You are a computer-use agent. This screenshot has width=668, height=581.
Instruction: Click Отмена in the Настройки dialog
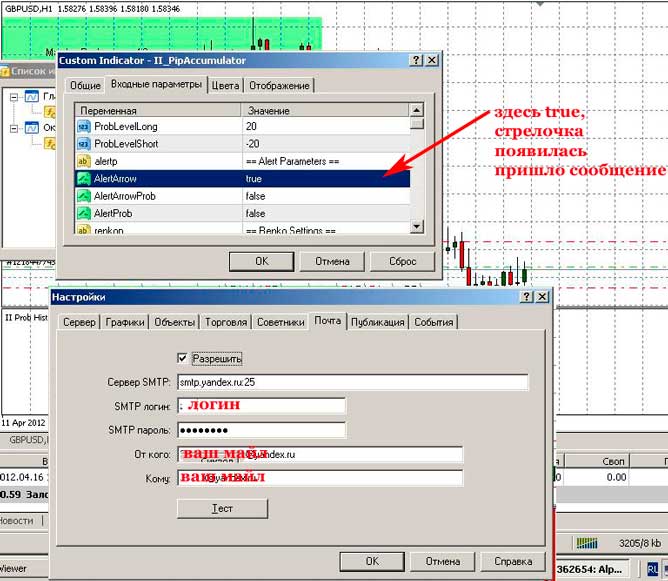443,561
